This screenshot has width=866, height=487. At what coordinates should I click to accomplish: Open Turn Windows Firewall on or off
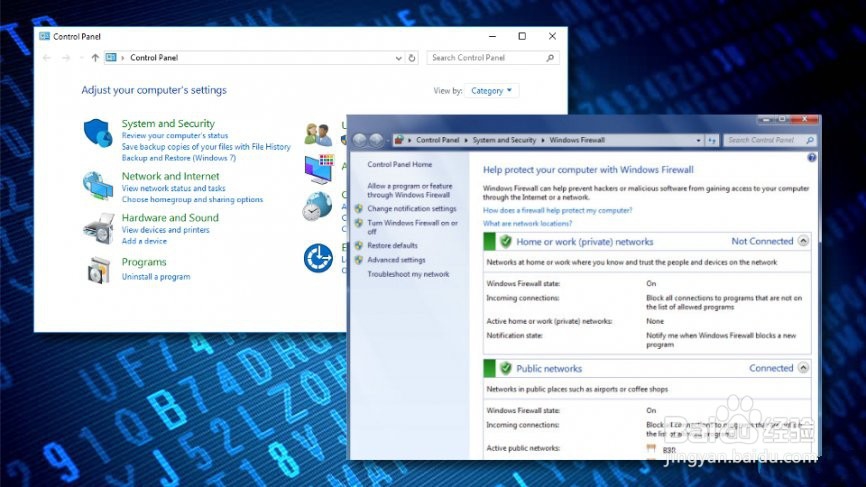413,227
